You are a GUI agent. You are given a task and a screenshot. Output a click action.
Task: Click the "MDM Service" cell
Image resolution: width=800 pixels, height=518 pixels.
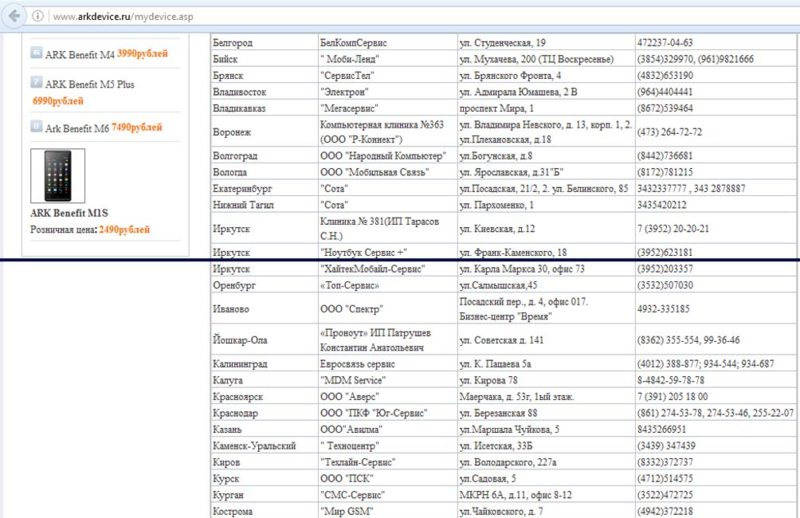pos(388,380)
